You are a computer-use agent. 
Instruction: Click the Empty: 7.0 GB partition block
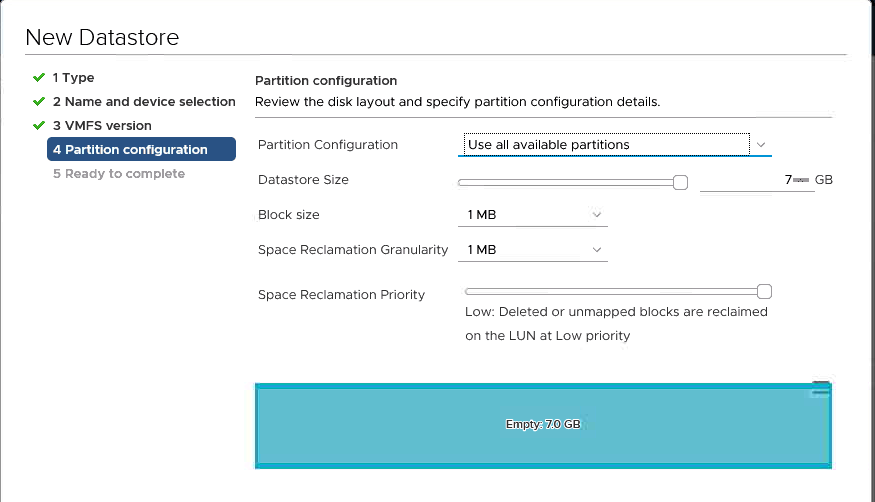(x=543, y=426)
